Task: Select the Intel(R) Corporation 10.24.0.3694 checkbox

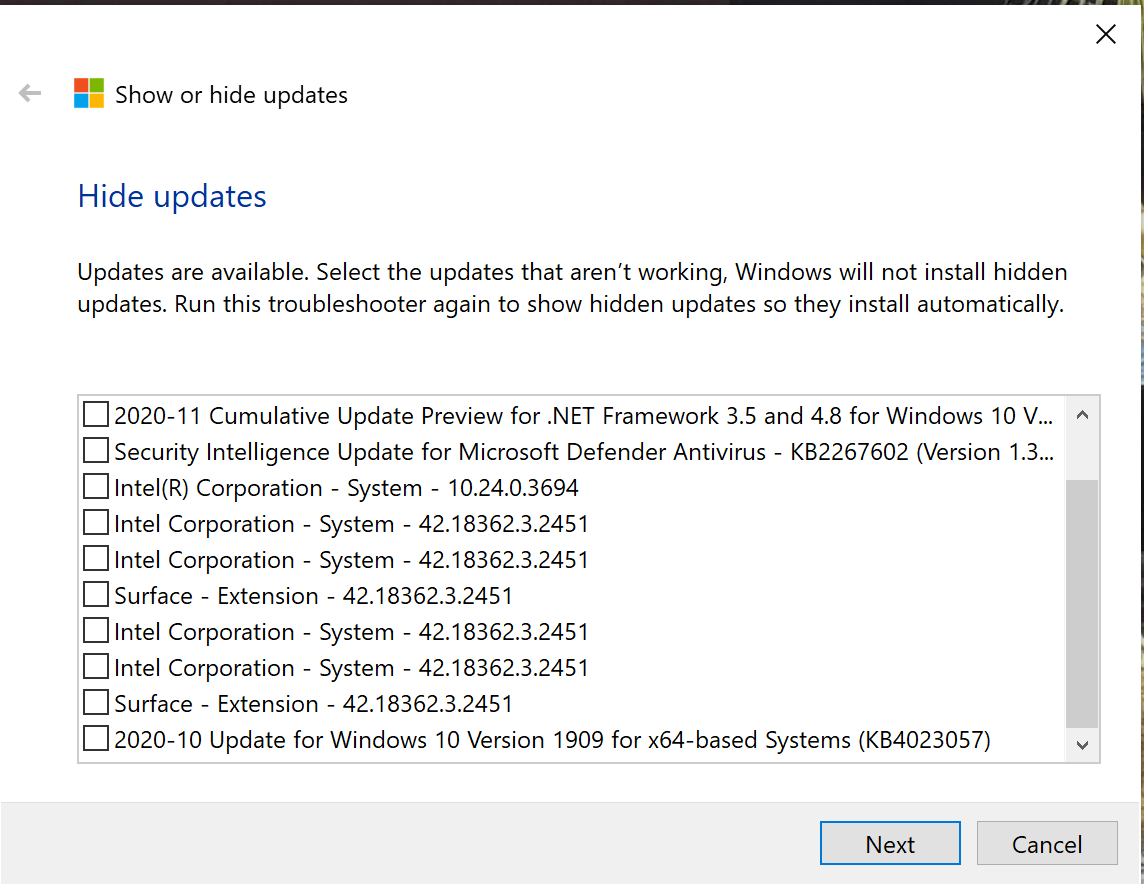Action: (x=96, y=487)
